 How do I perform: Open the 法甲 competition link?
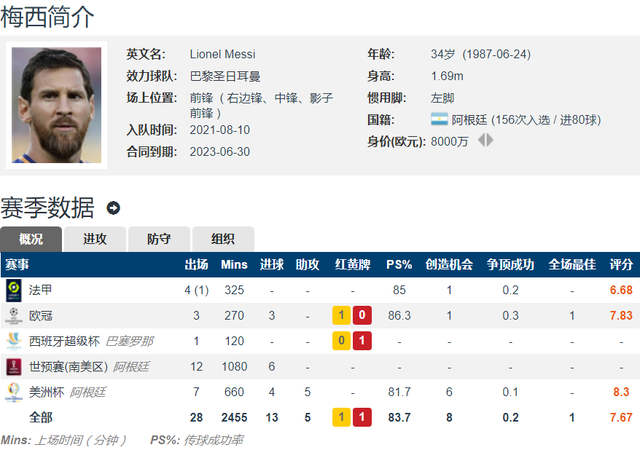coord(40,290)
